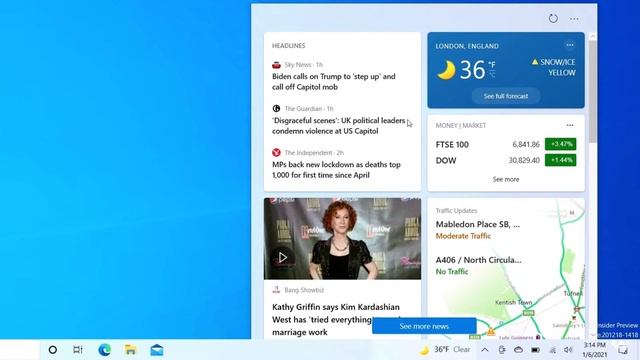
Task: Click the OneDrive cloud tray icon
Action: click(518, 350)
